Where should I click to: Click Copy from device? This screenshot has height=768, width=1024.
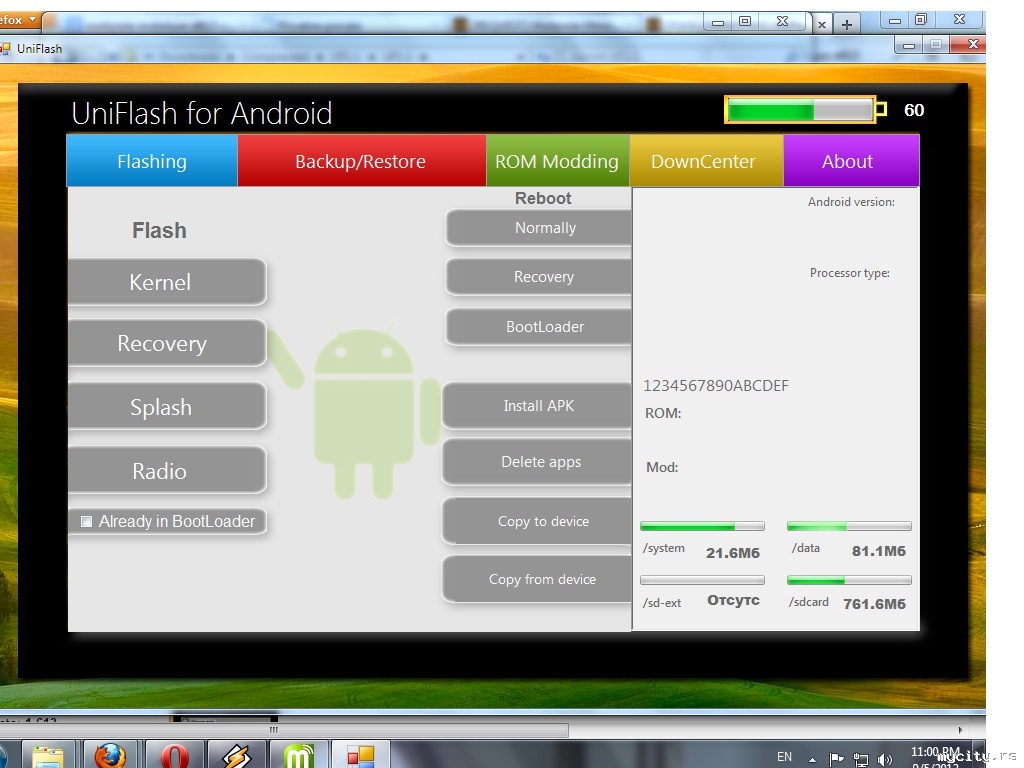(537, 579)
